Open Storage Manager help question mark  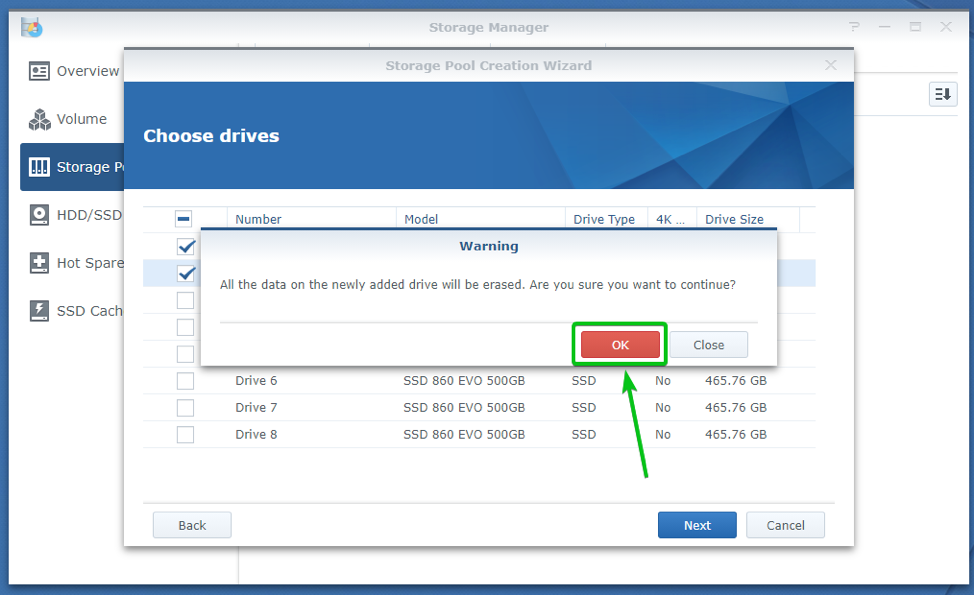pyautogui.click(x=855, y=27)
